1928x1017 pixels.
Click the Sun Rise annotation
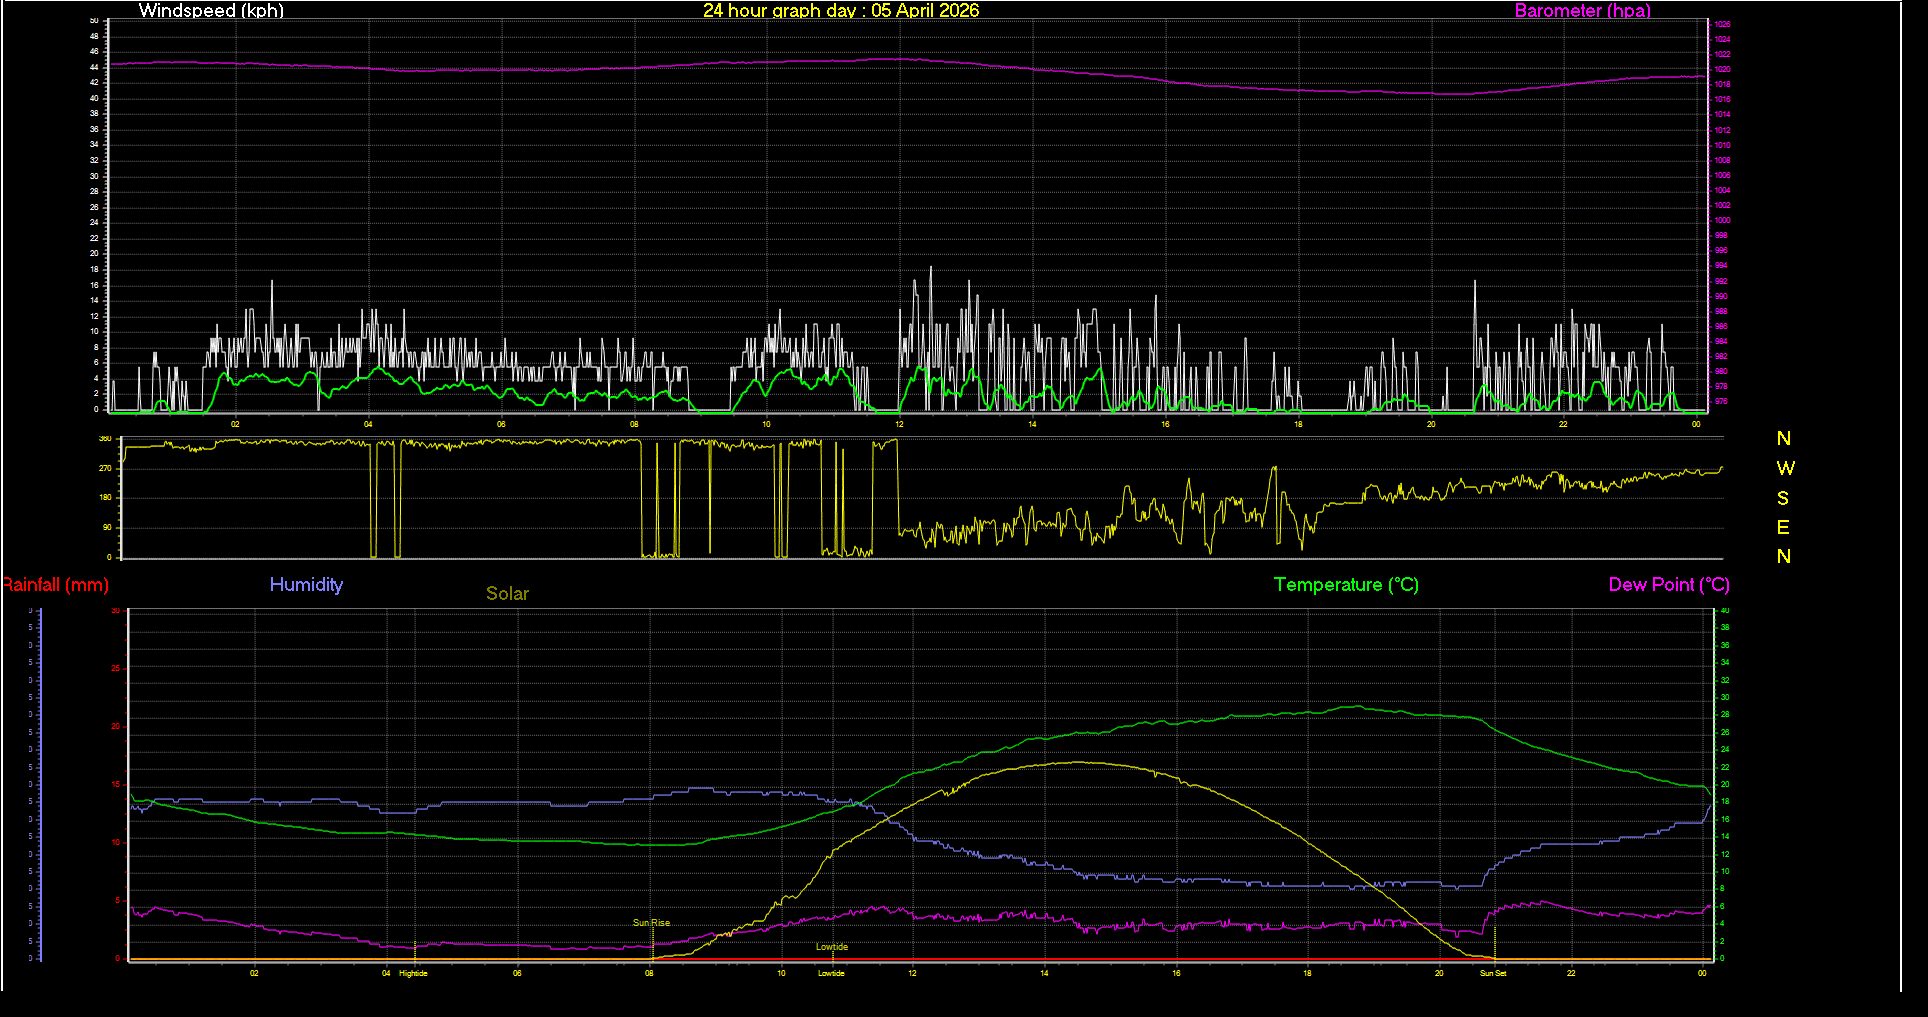click(x=650, y=921)
